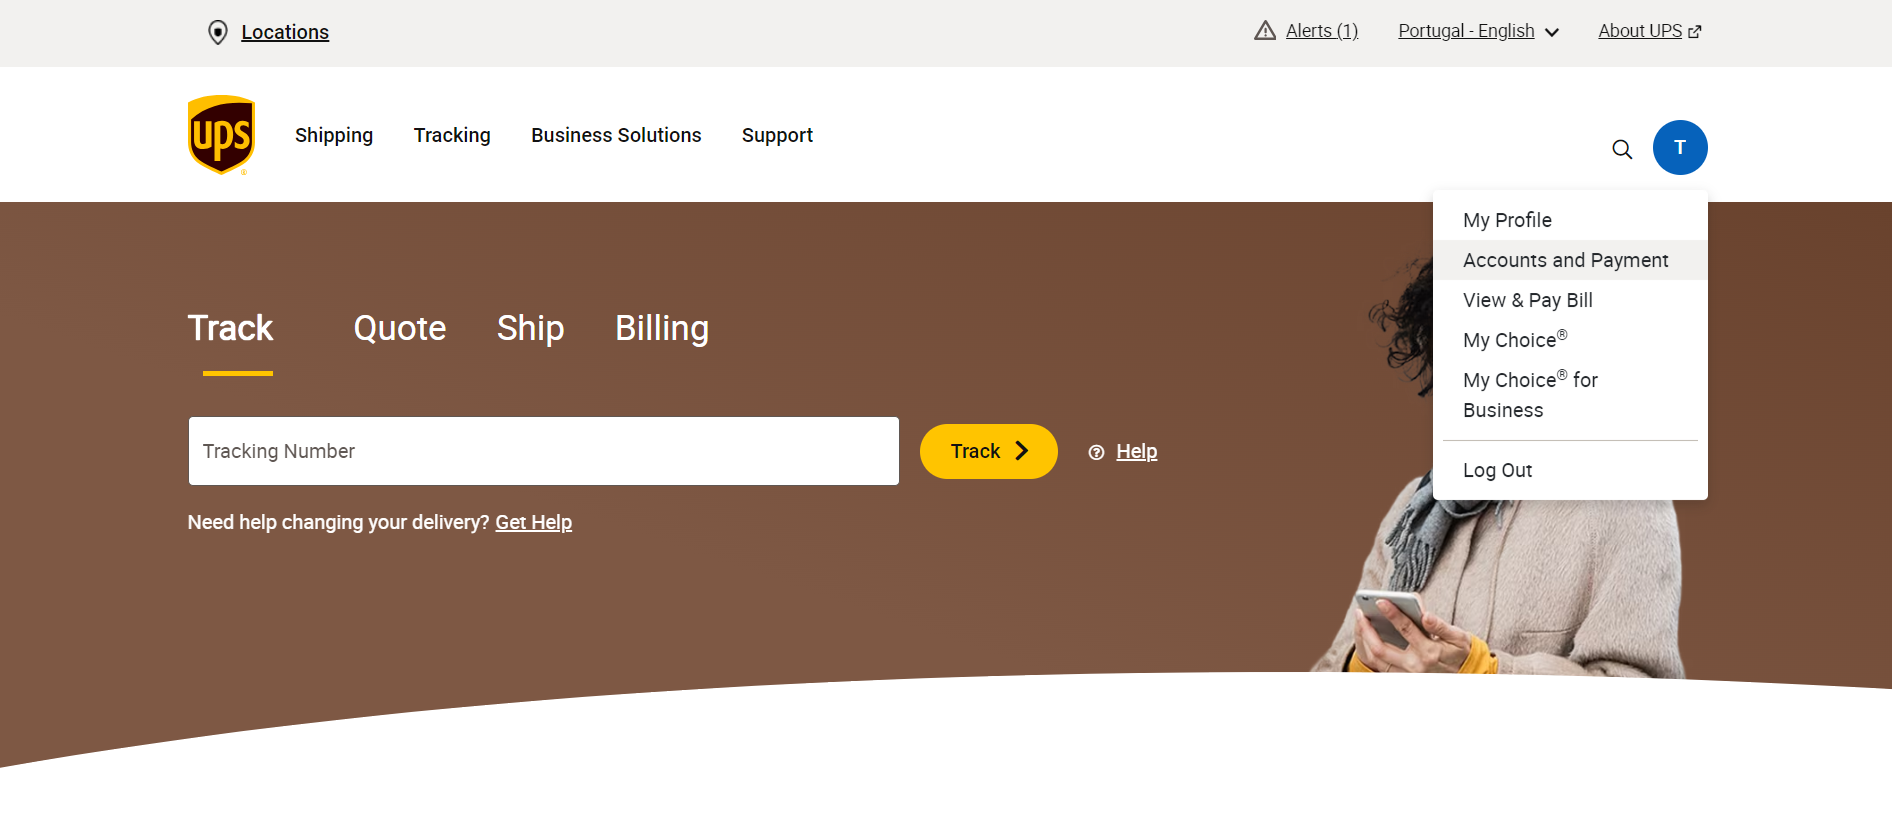Open the Shipping navigation menu
The height and width of the screenshot is (836, 1892).
pyautogui.click(x=334, y=135)
